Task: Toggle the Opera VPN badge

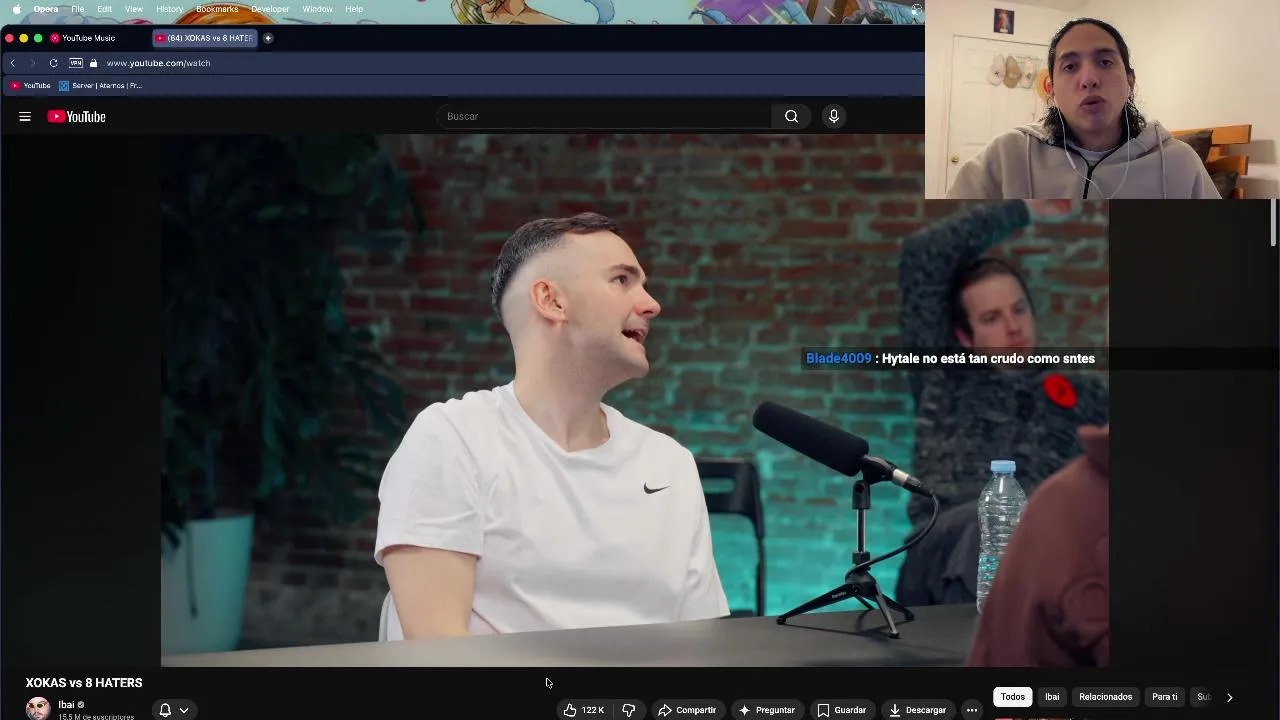Action: [x=76, y=63]
